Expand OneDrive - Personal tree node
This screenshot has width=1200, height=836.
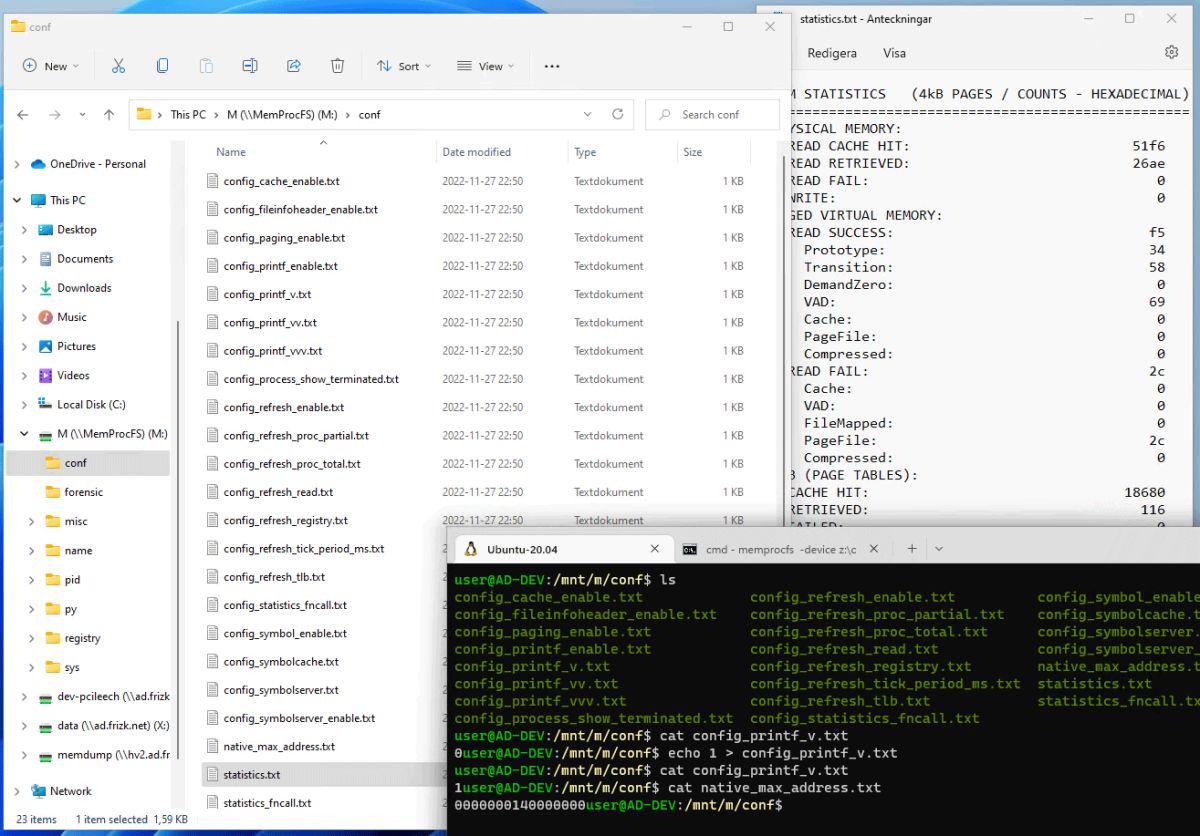coord(17,164)
